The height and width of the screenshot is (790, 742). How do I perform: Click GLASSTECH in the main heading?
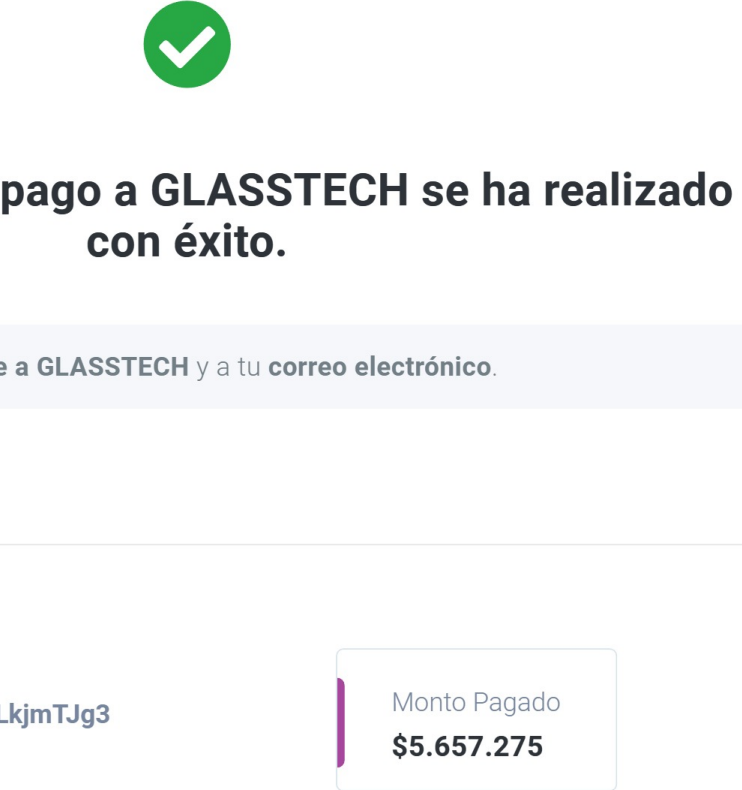[280, 190]
